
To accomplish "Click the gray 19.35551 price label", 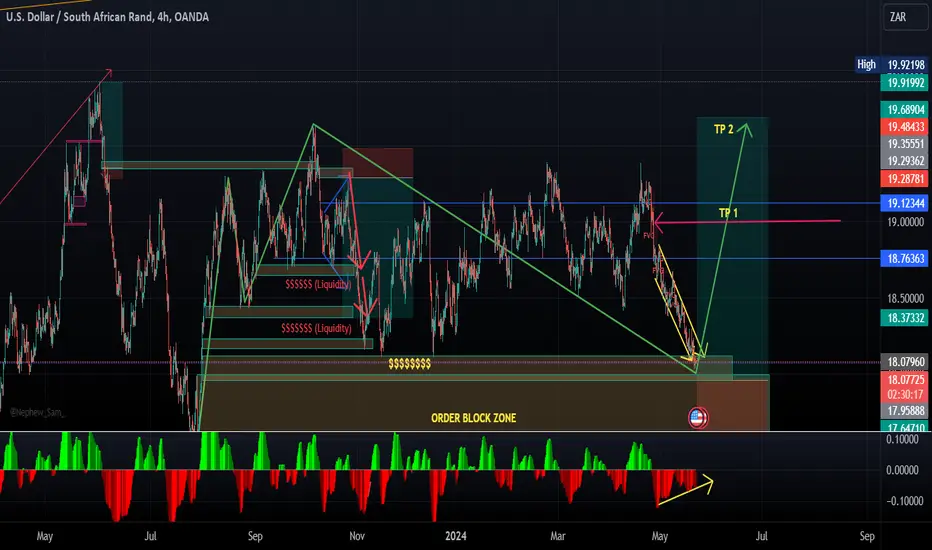I will click(905, 144).
